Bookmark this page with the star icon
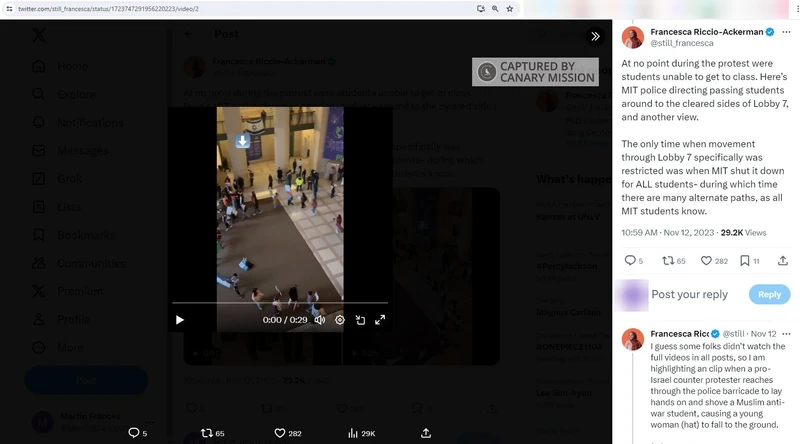The image size is (800, 444). click(x=510, y=8)
